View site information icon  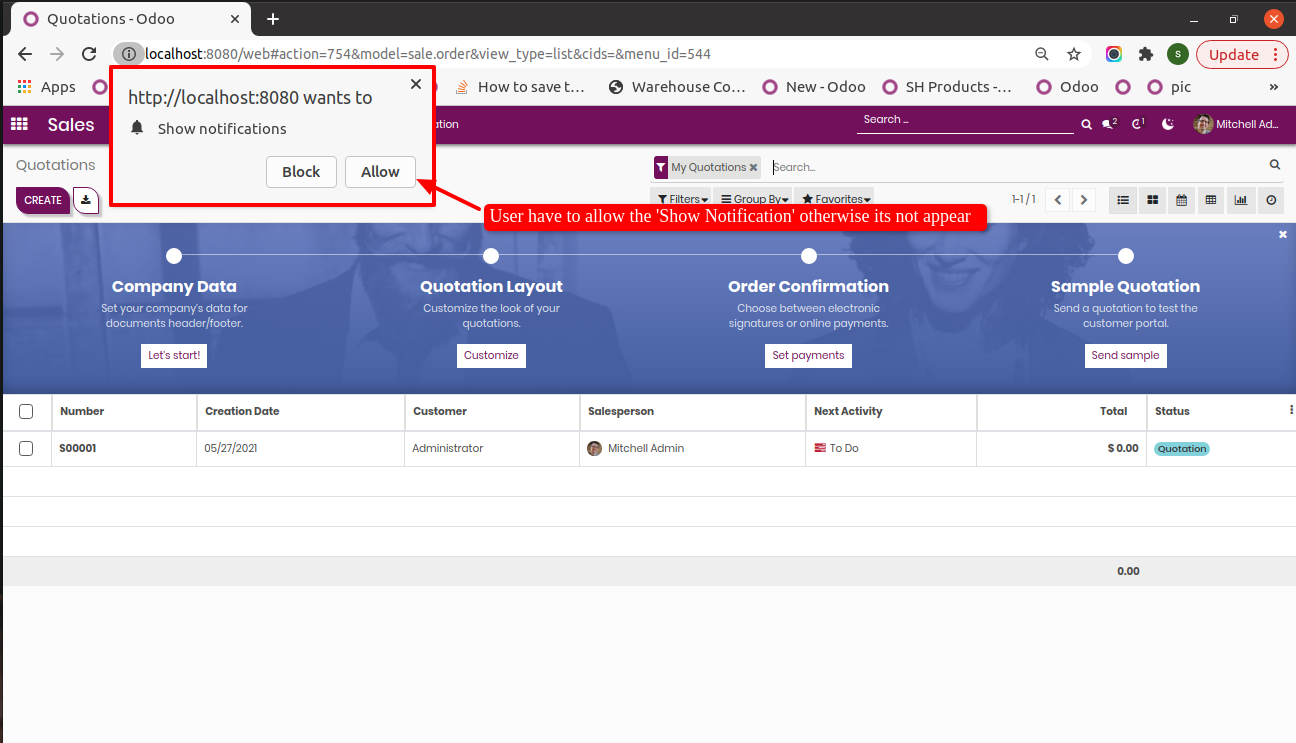128,54
